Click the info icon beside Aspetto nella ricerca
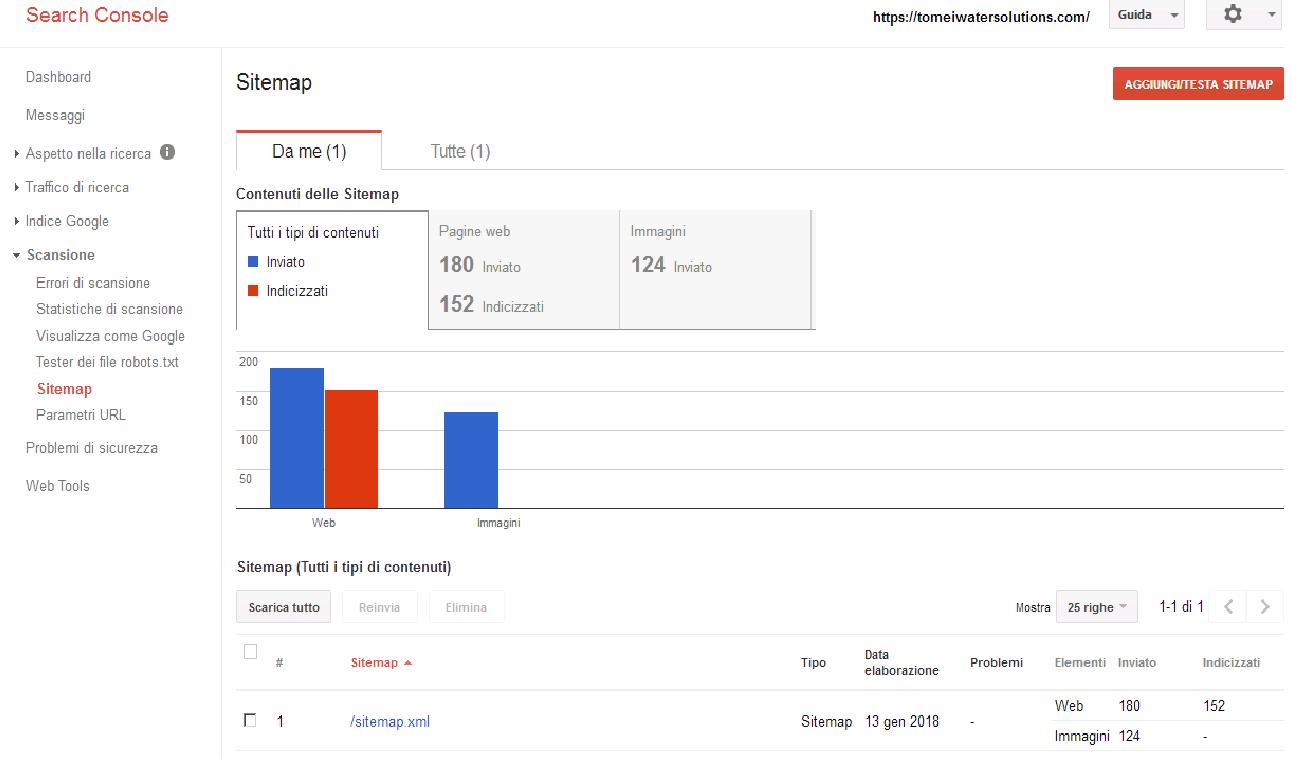The image size is (1292, 759). click(x=168, y=153)
